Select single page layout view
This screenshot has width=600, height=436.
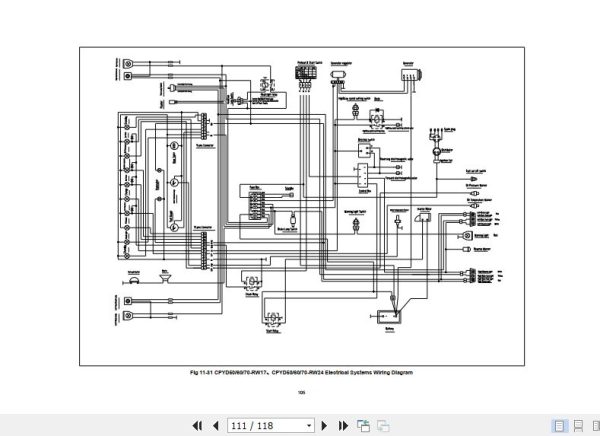coord(559,425)
